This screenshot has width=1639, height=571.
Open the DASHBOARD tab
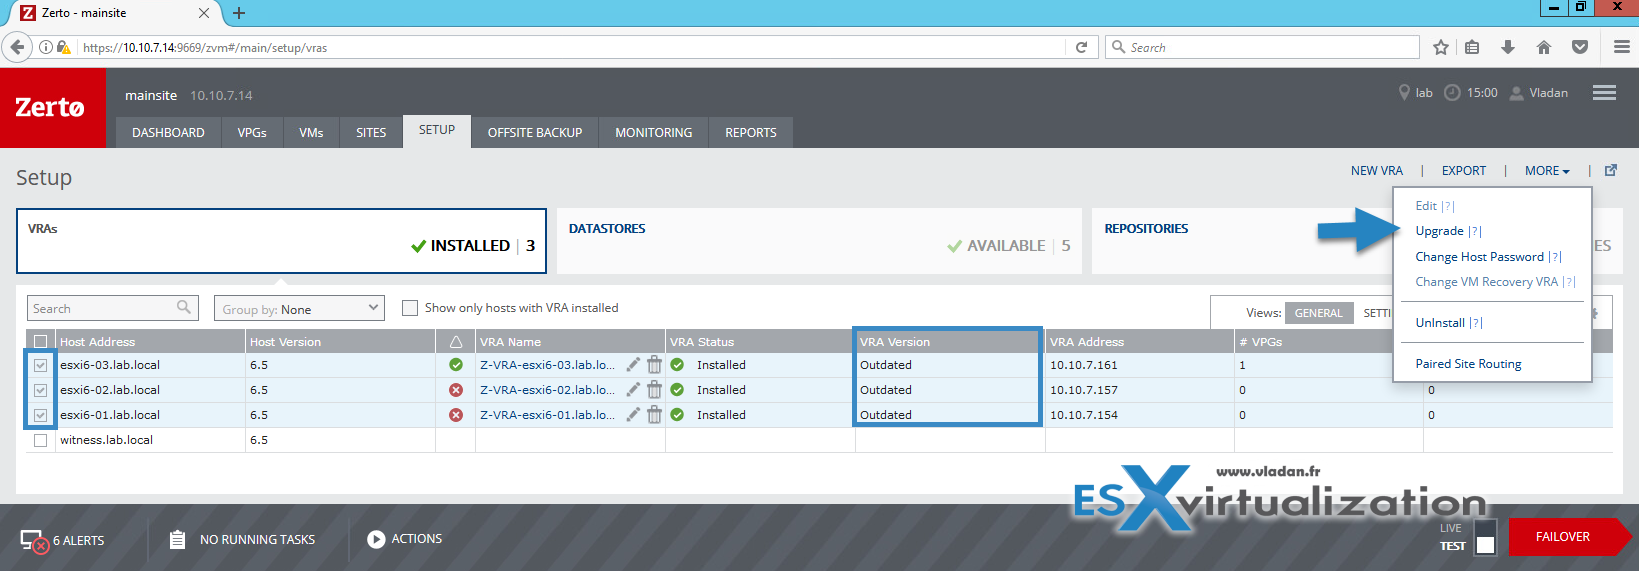coord(168,132)
